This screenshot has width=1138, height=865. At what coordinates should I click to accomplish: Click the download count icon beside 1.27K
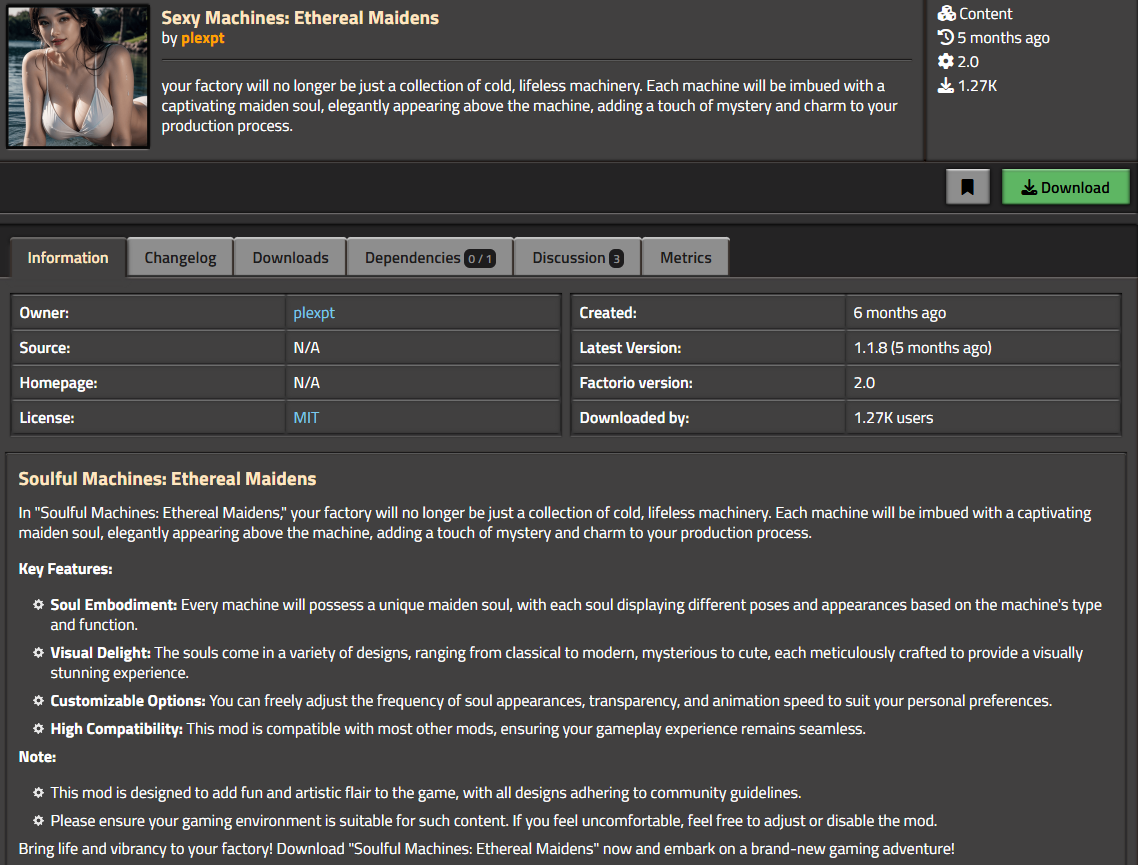(946, 86)
